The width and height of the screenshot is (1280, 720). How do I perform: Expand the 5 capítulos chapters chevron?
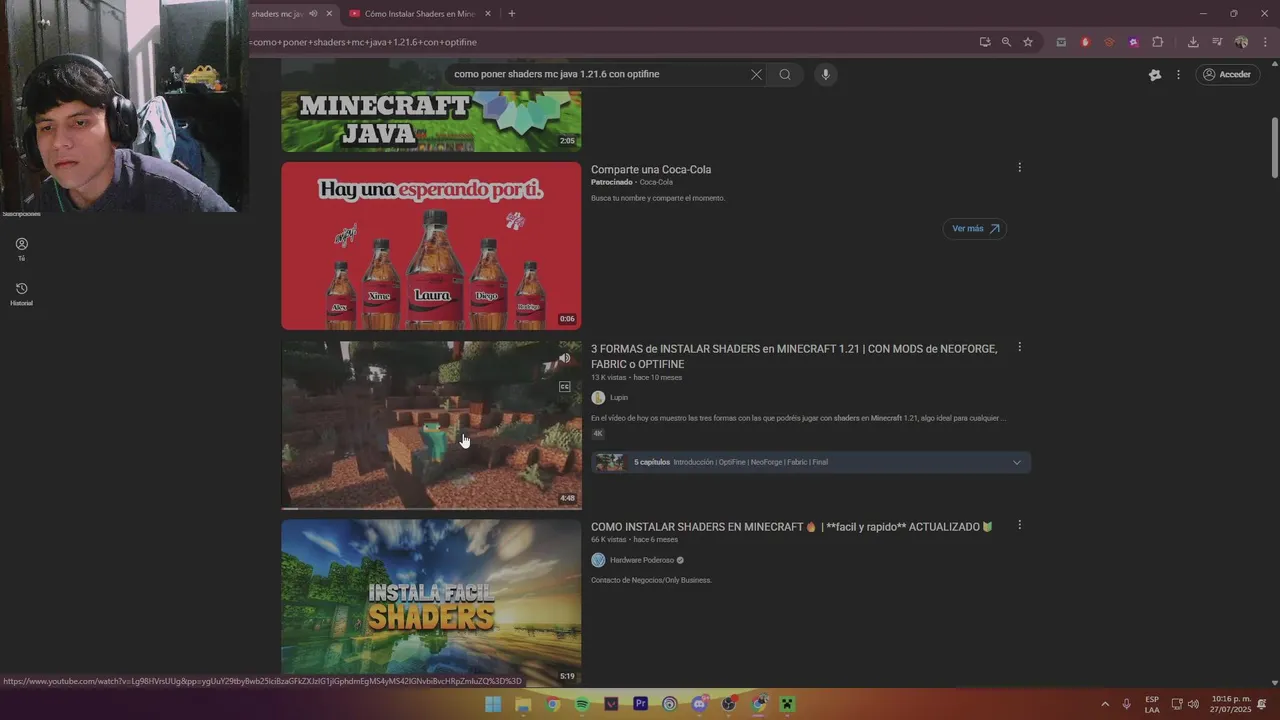pyautogui.click(x=1017, y=462)
